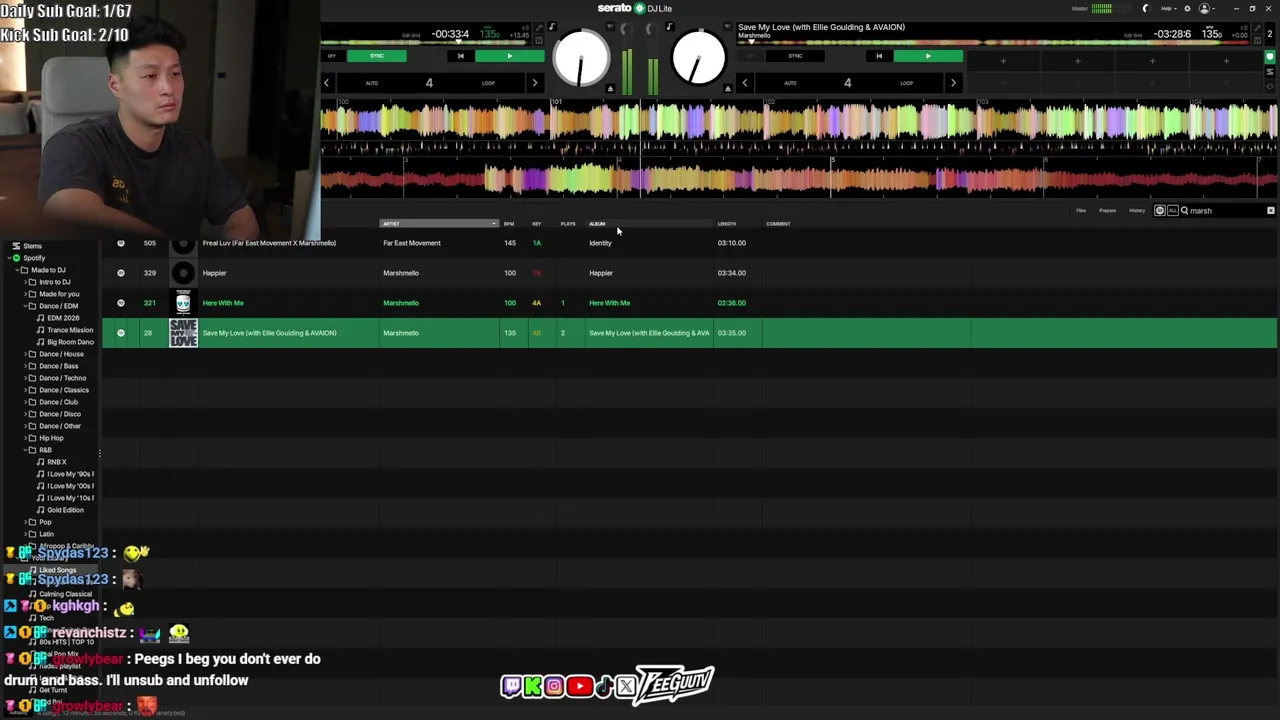
Task: Click Spotify icon on Happier row
Action: pyautogui.click(x=121, y=273)
